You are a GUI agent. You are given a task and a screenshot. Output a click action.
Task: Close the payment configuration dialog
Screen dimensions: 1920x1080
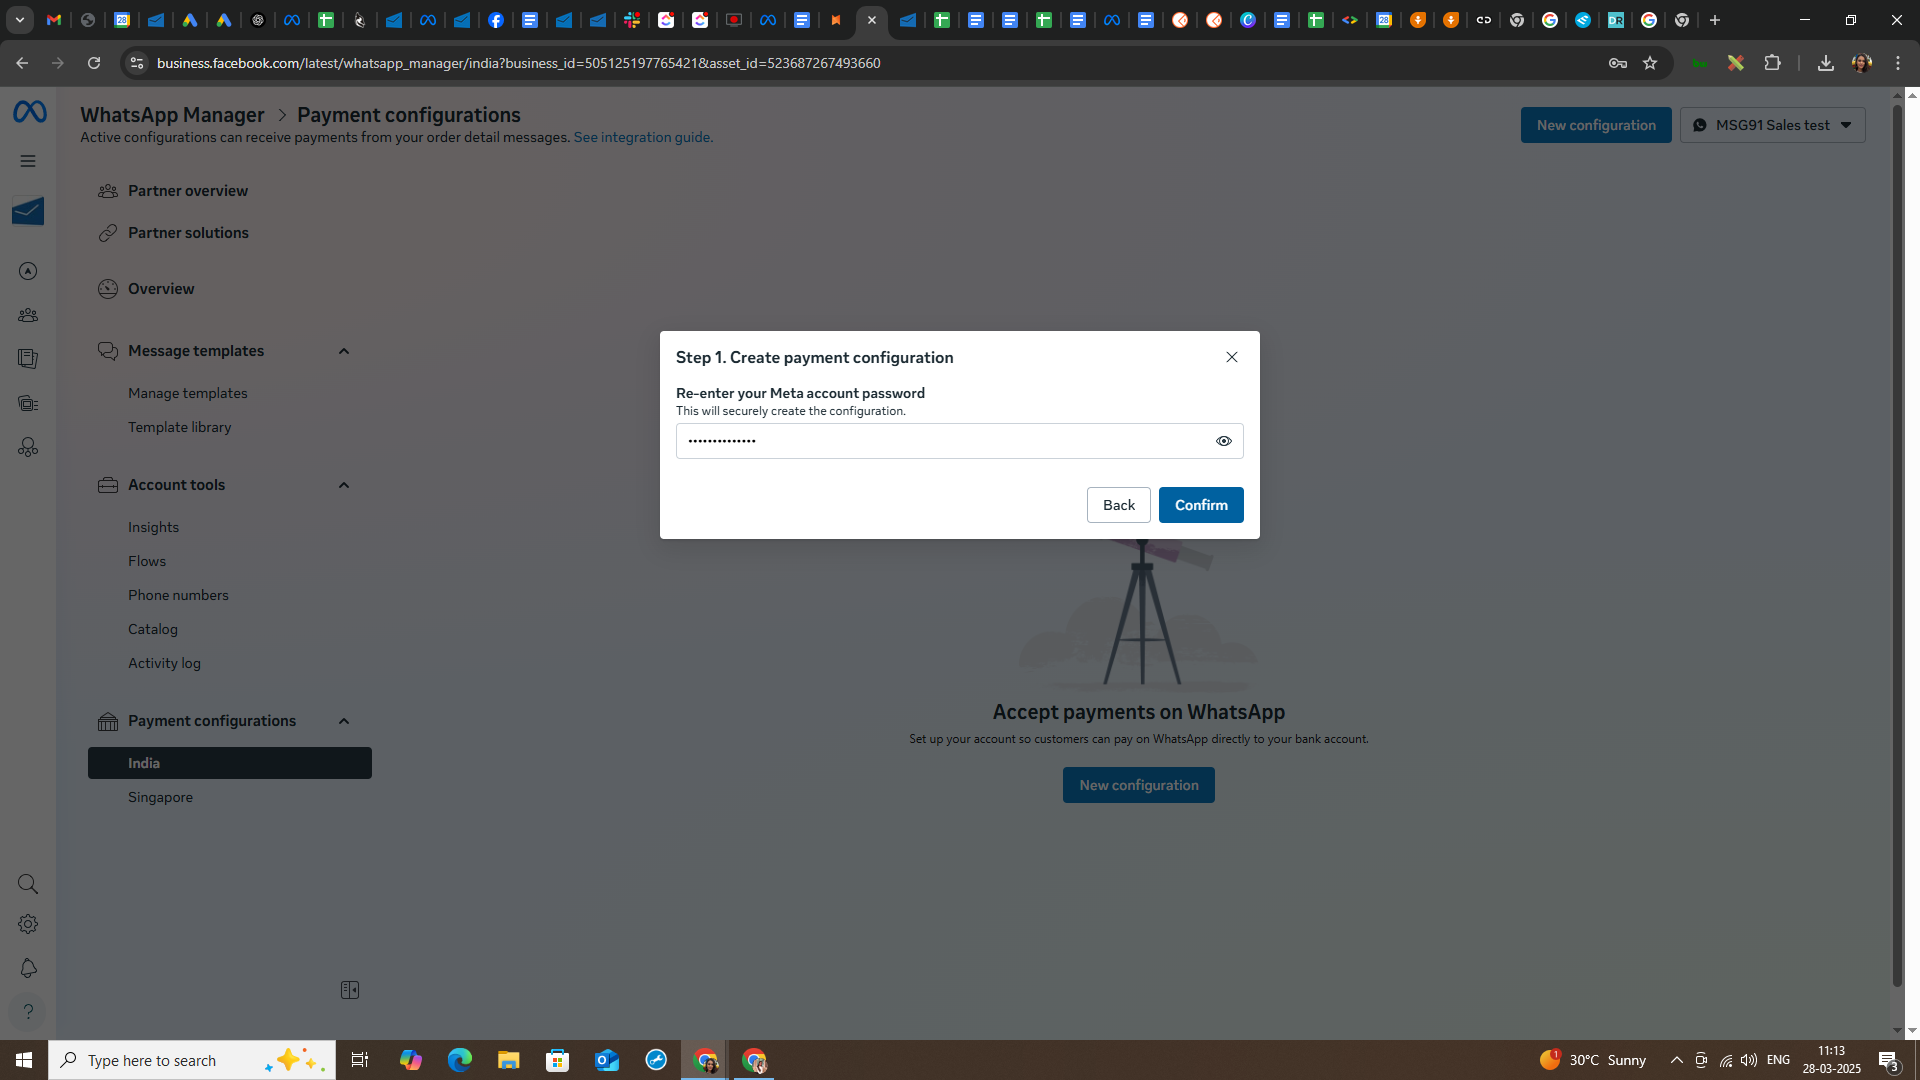1232,357
